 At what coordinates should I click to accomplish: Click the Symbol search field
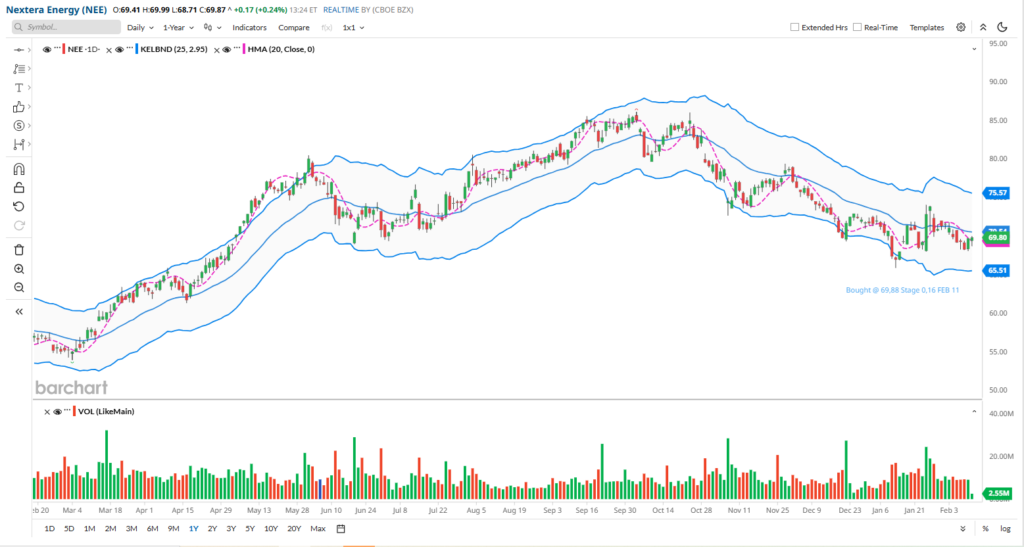[66, 28]
